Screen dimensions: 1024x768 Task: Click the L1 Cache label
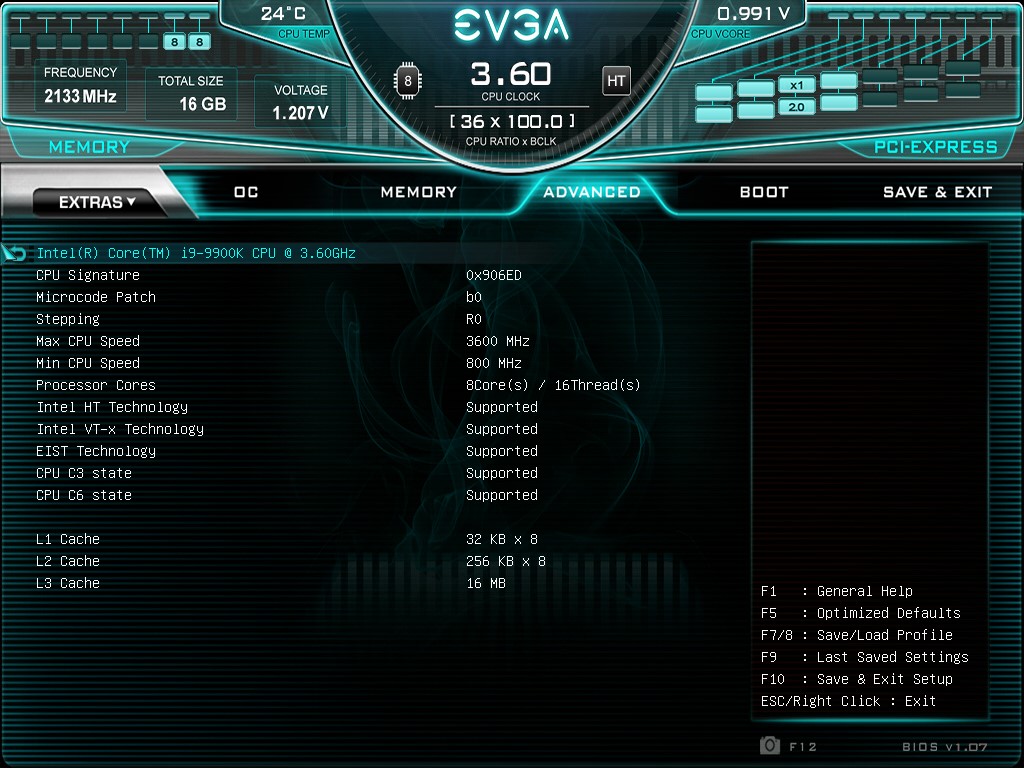[68, 539]
